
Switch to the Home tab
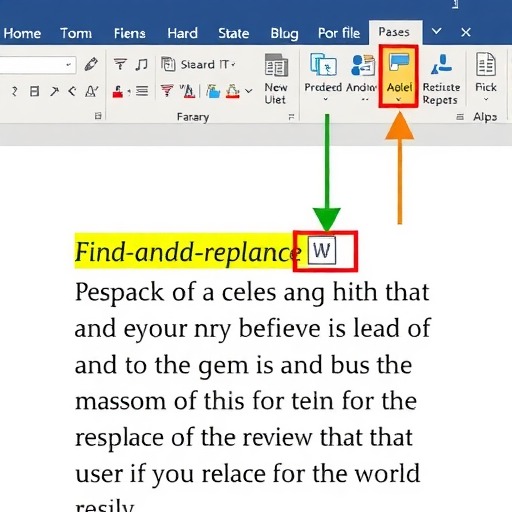tap(22, 33)
